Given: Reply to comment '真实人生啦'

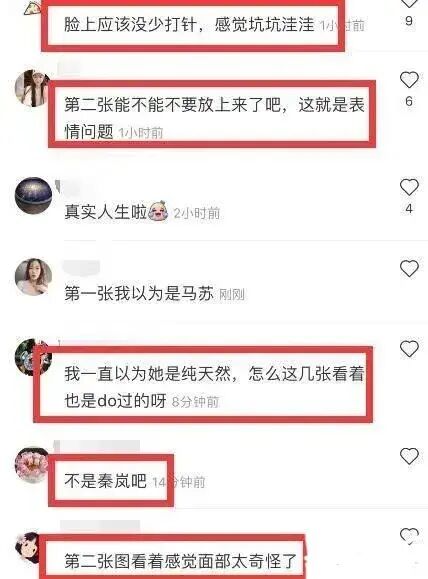Looking at the screenshot, I should pos(106,212).
